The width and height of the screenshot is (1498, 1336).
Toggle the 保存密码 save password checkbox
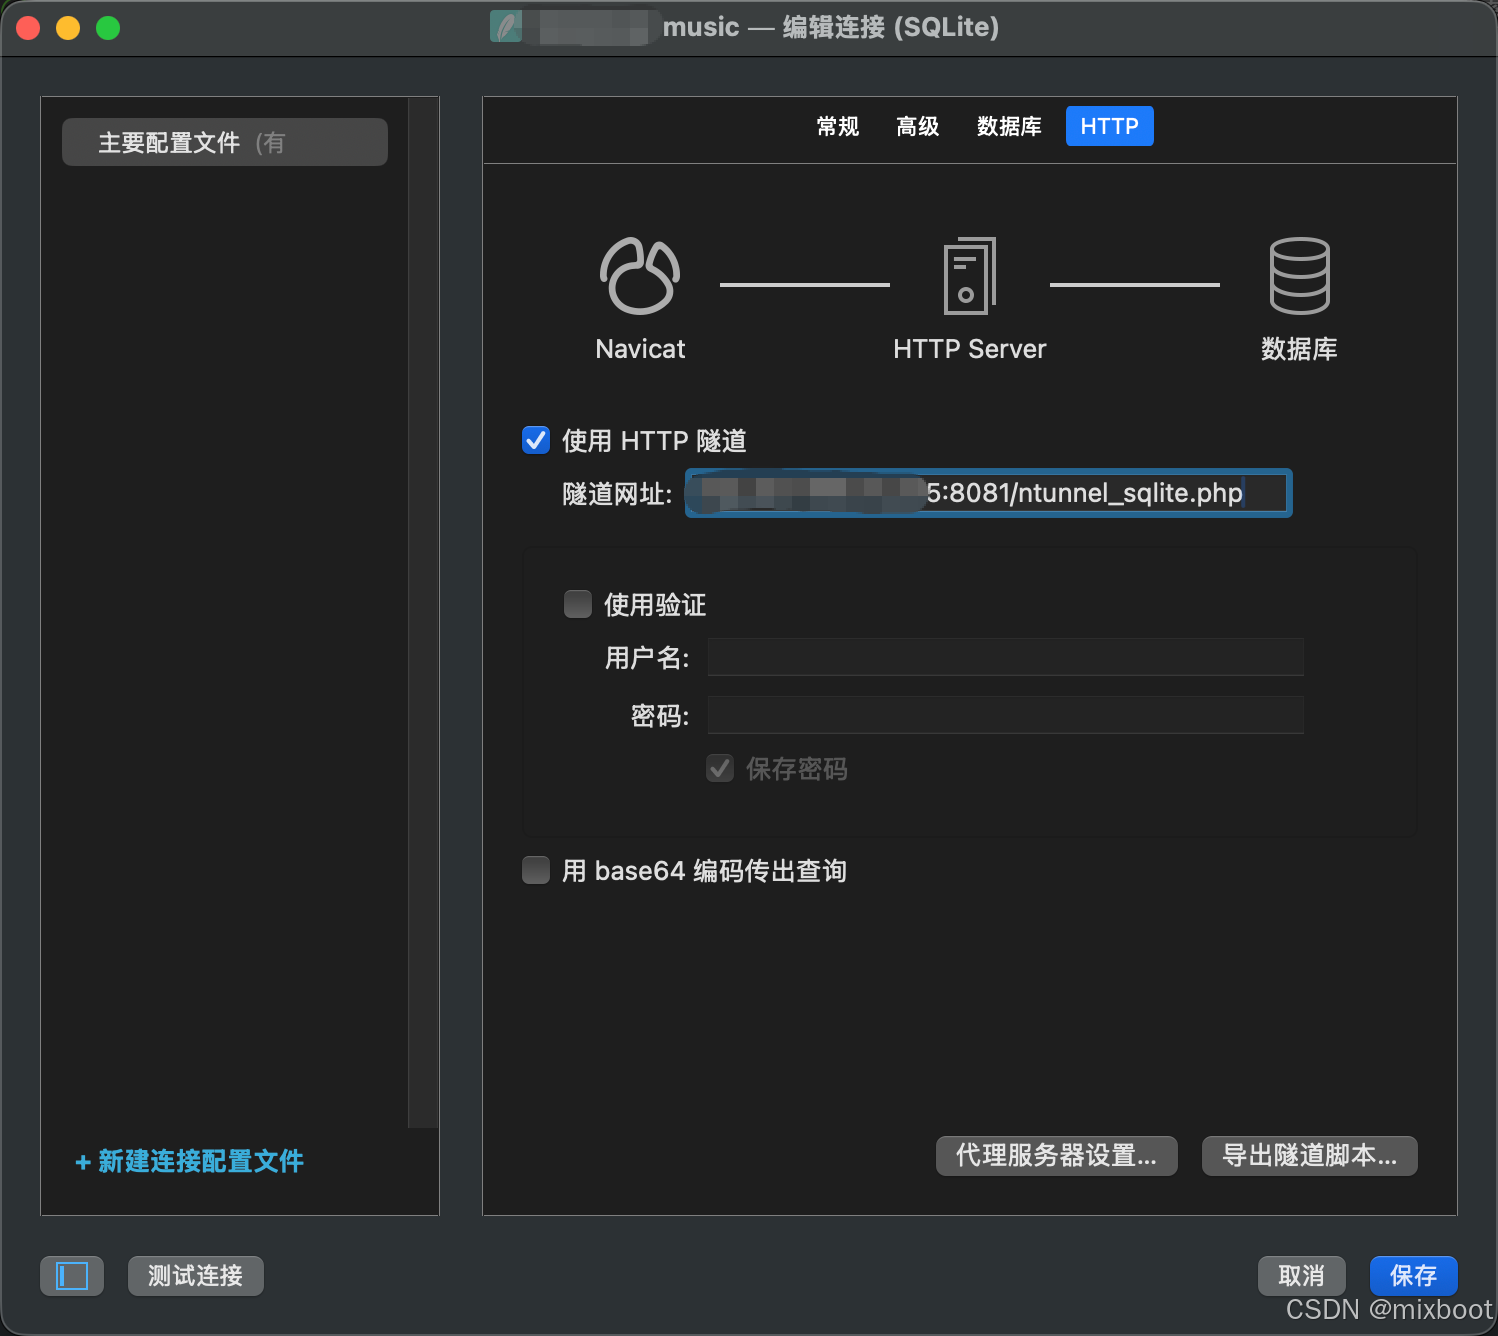[720, 768]
